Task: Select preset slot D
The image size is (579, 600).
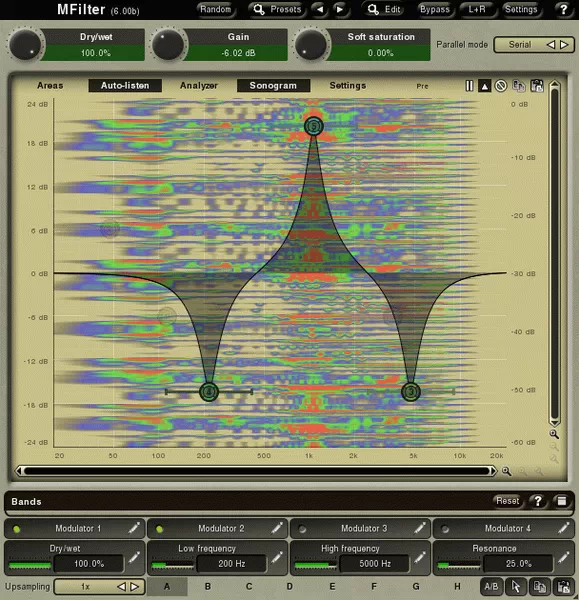Action: 290,587
